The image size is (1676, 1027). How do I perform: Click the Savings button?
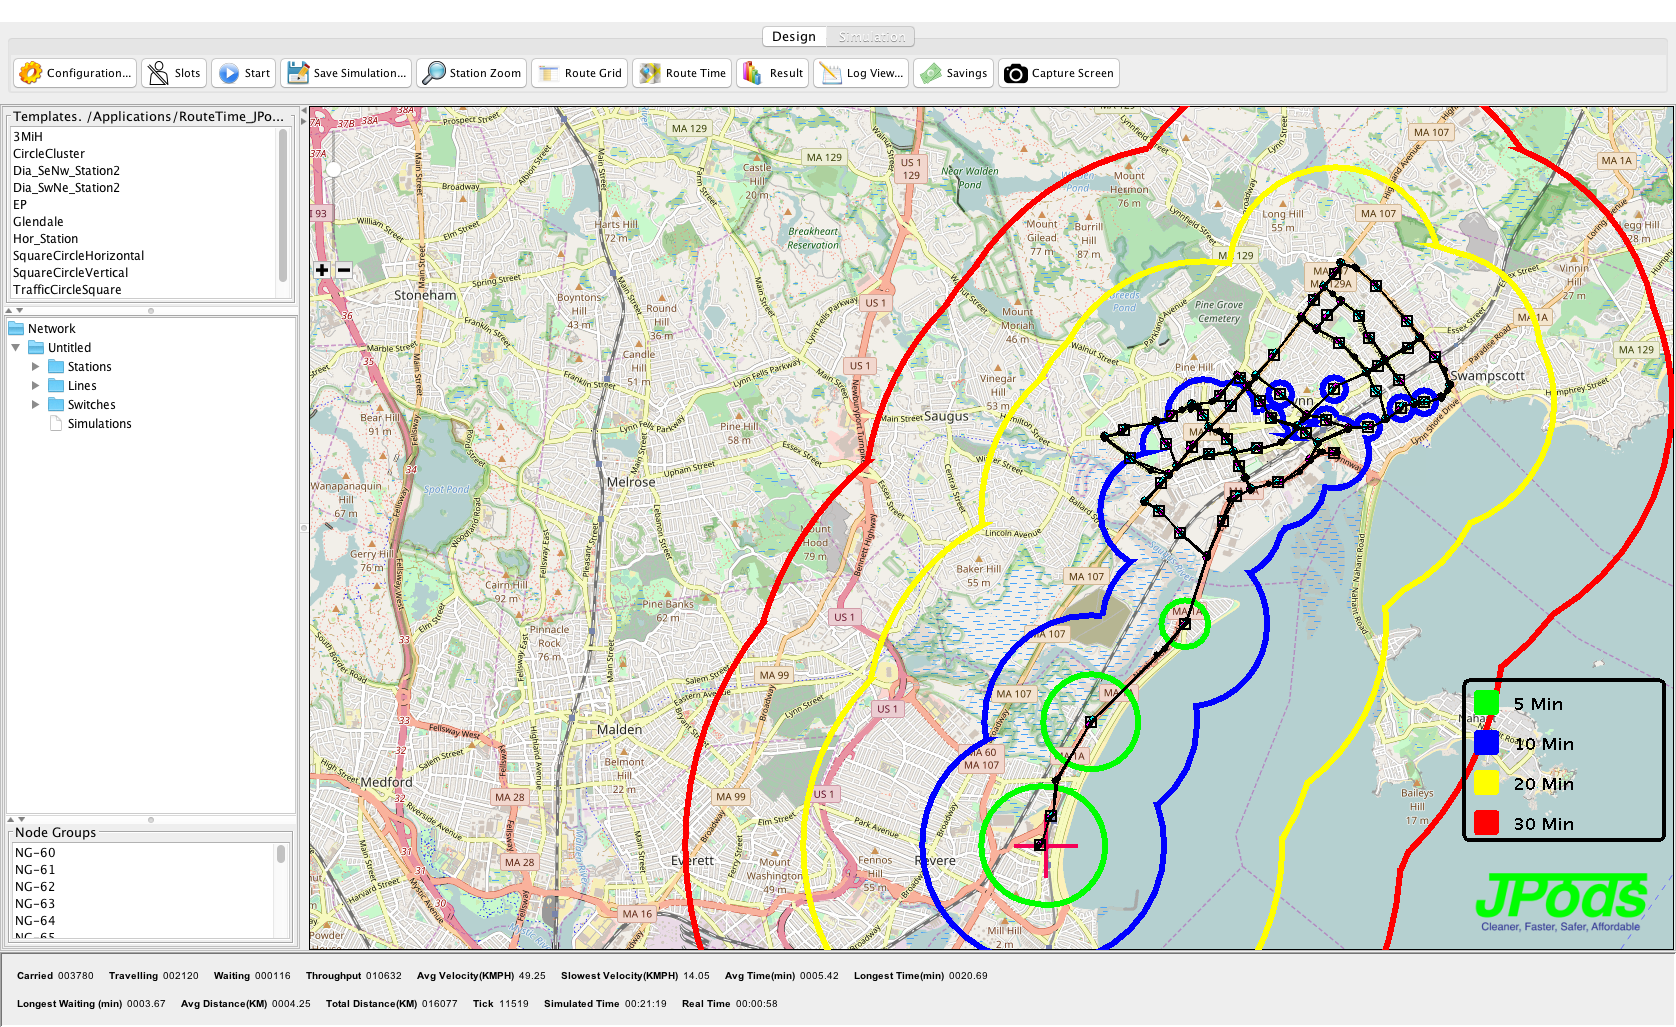[x=955, y=73]
